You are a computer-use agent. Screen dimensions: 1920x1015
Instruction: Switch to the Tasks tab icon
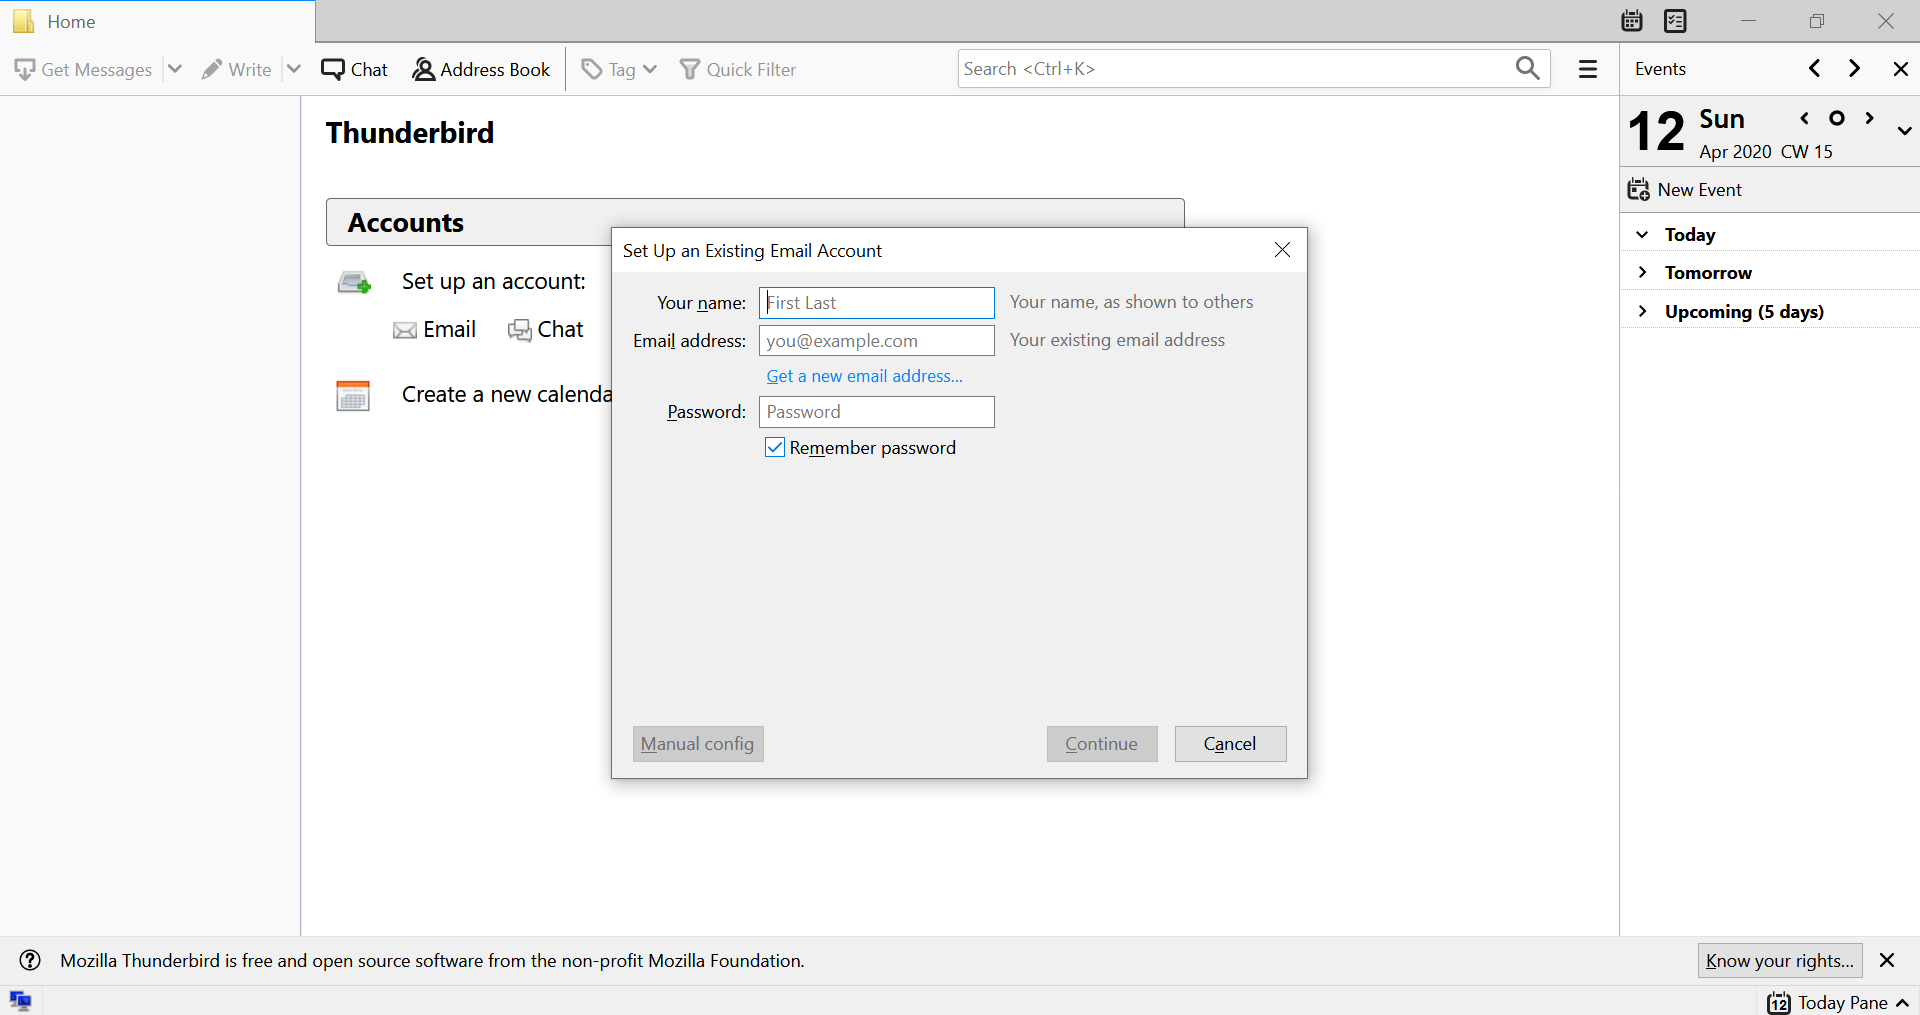(1675, 21)
